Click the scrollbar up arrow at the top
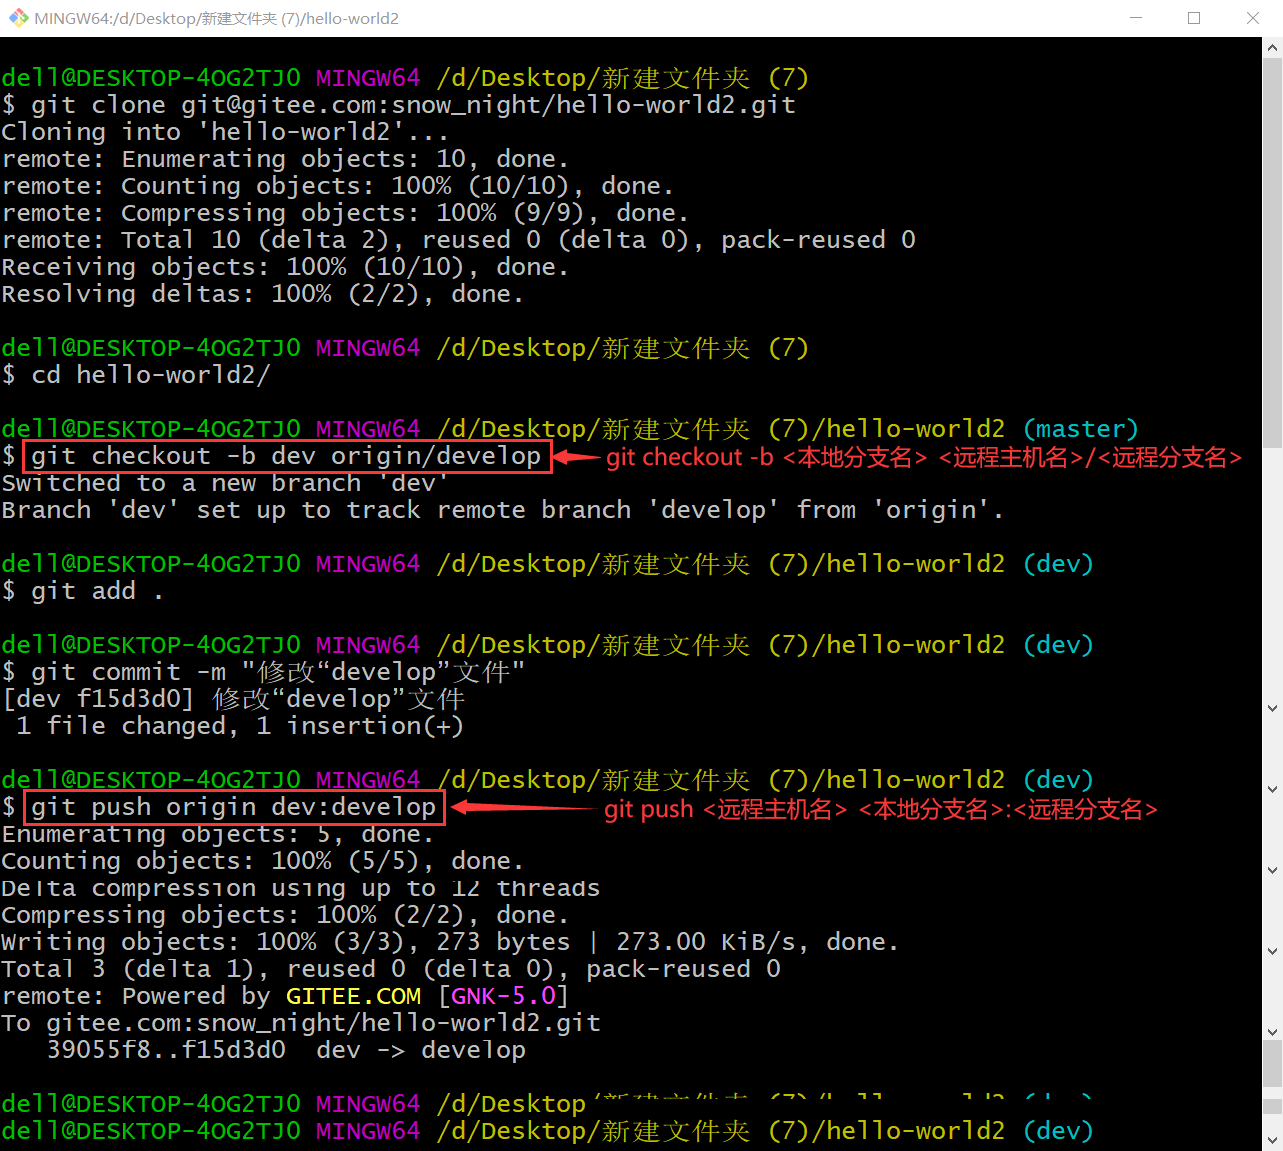 point(1272,47)
